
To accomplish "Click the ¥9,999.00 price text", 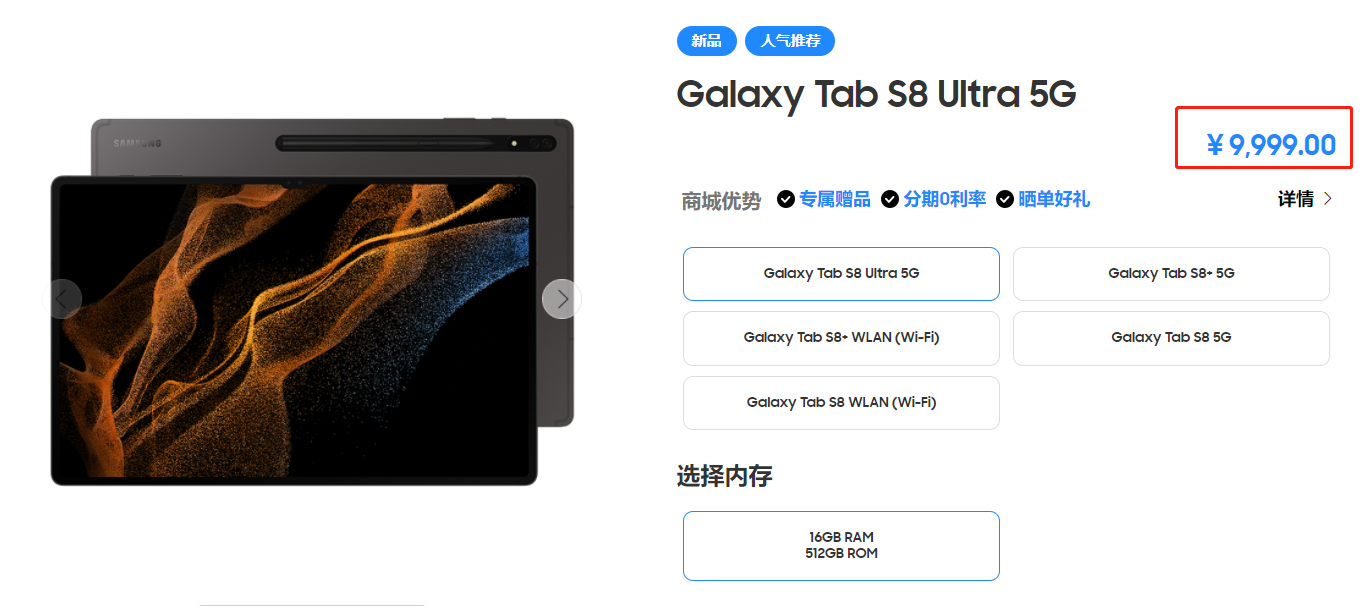I will tap(1271, 145).
